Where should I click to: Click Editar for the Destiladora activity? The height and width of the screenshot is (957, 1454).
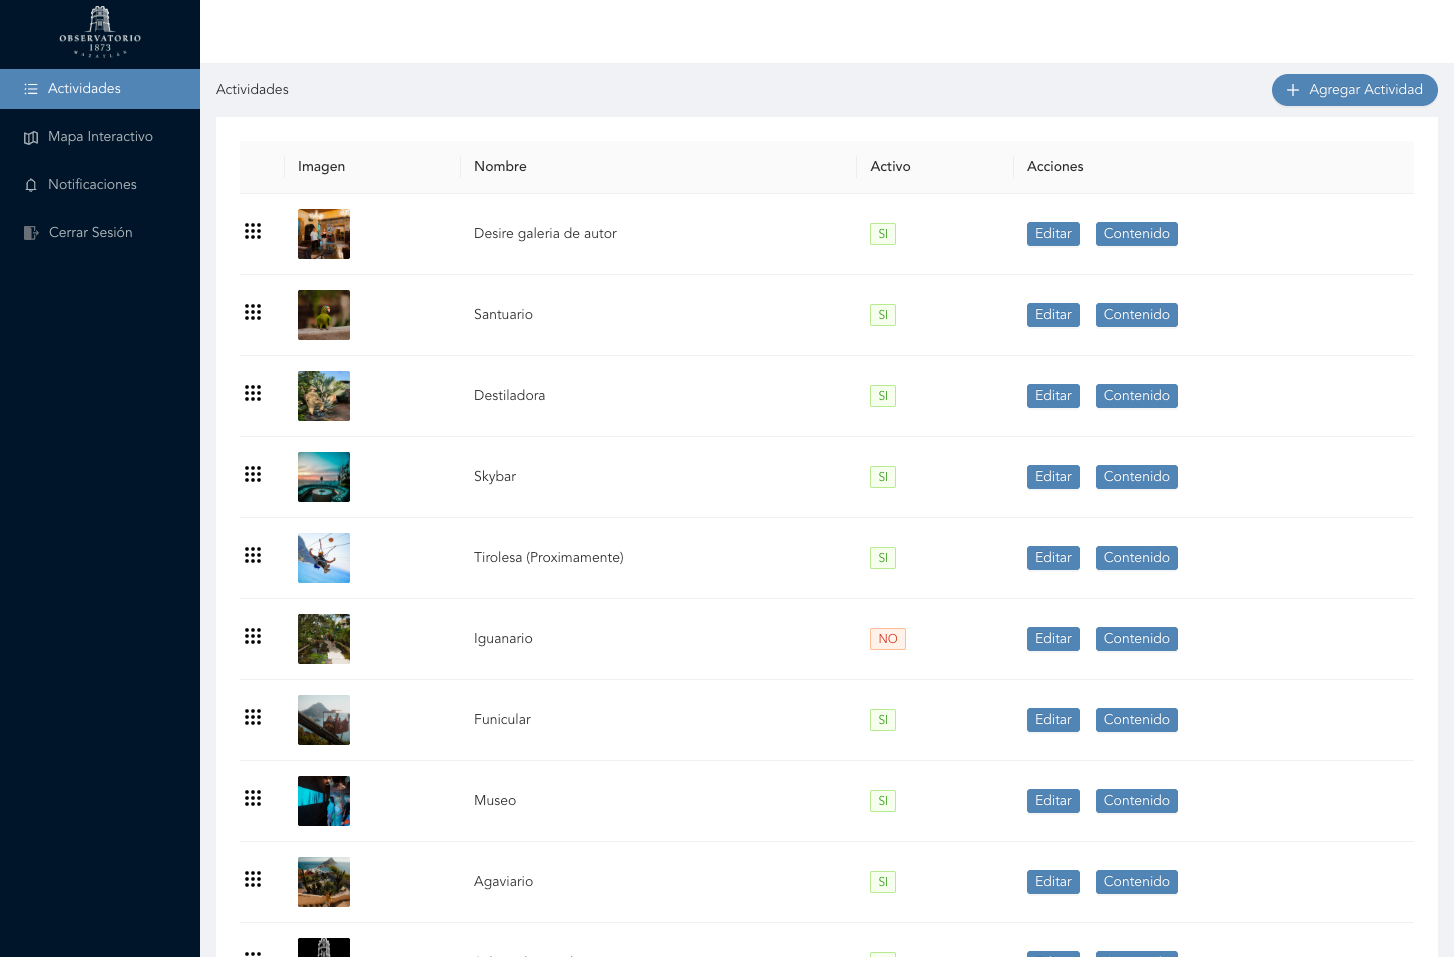pyautogui.click(x=1053, y=395)
